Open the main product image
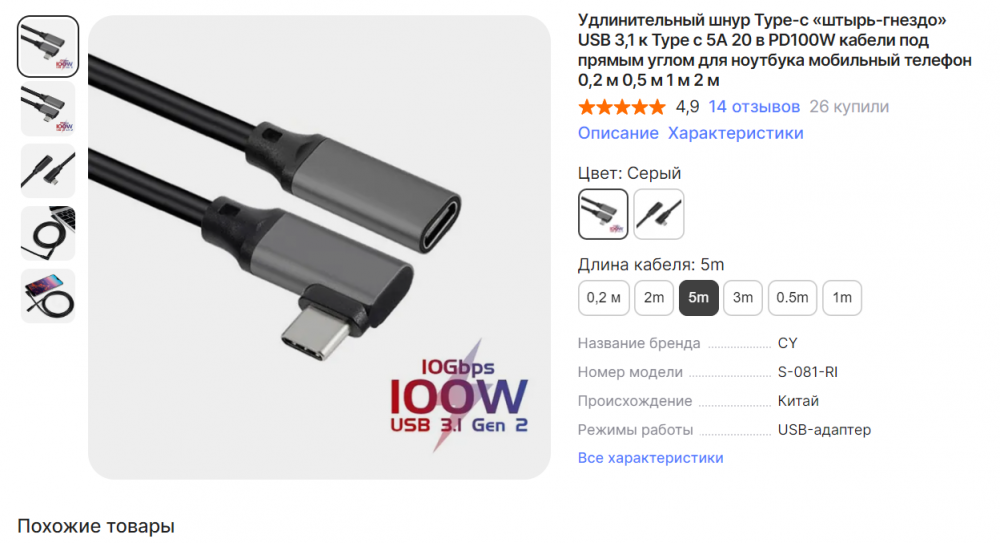Image resolution: width=1000 pixels, height=543 pixels. coord(320,248)
